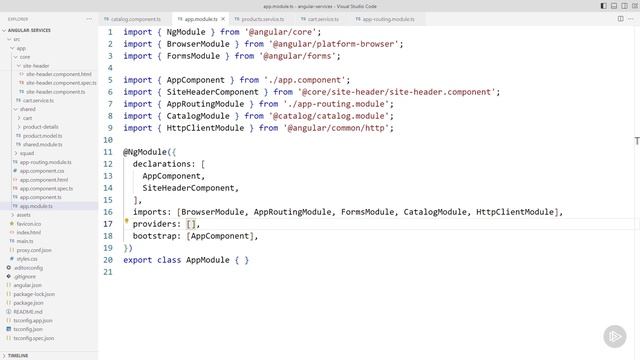Open product.model.ts file

coord(42,136)
